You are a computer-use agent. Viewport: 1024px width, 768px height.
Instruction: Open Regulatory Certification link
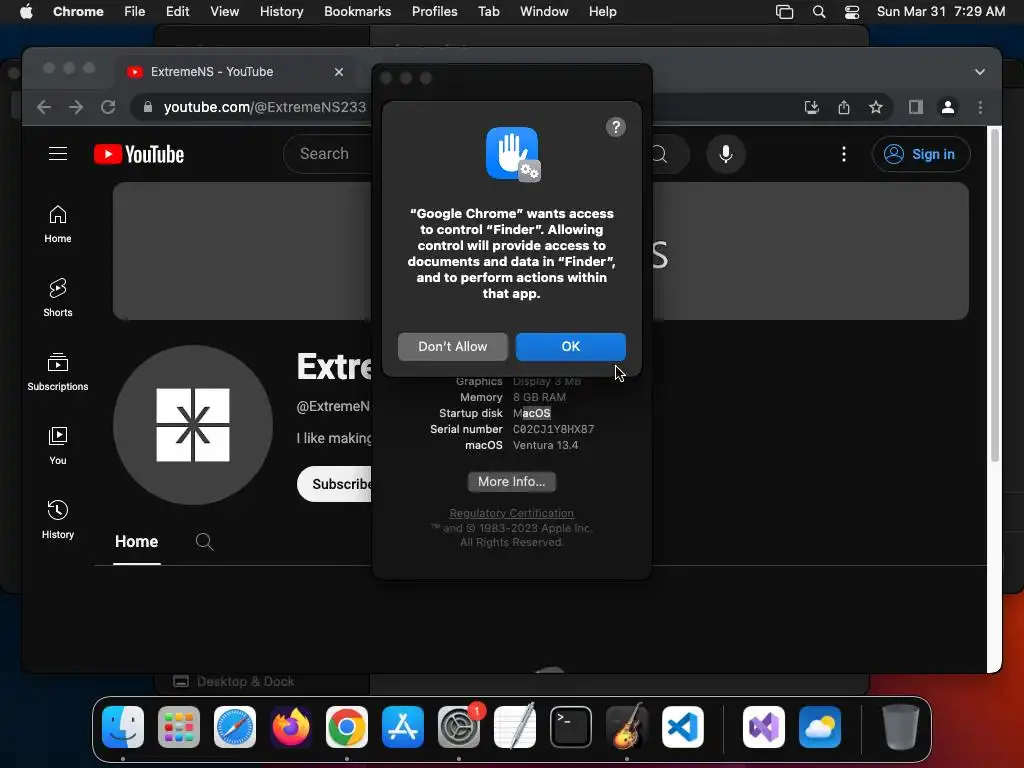(511, 513)
